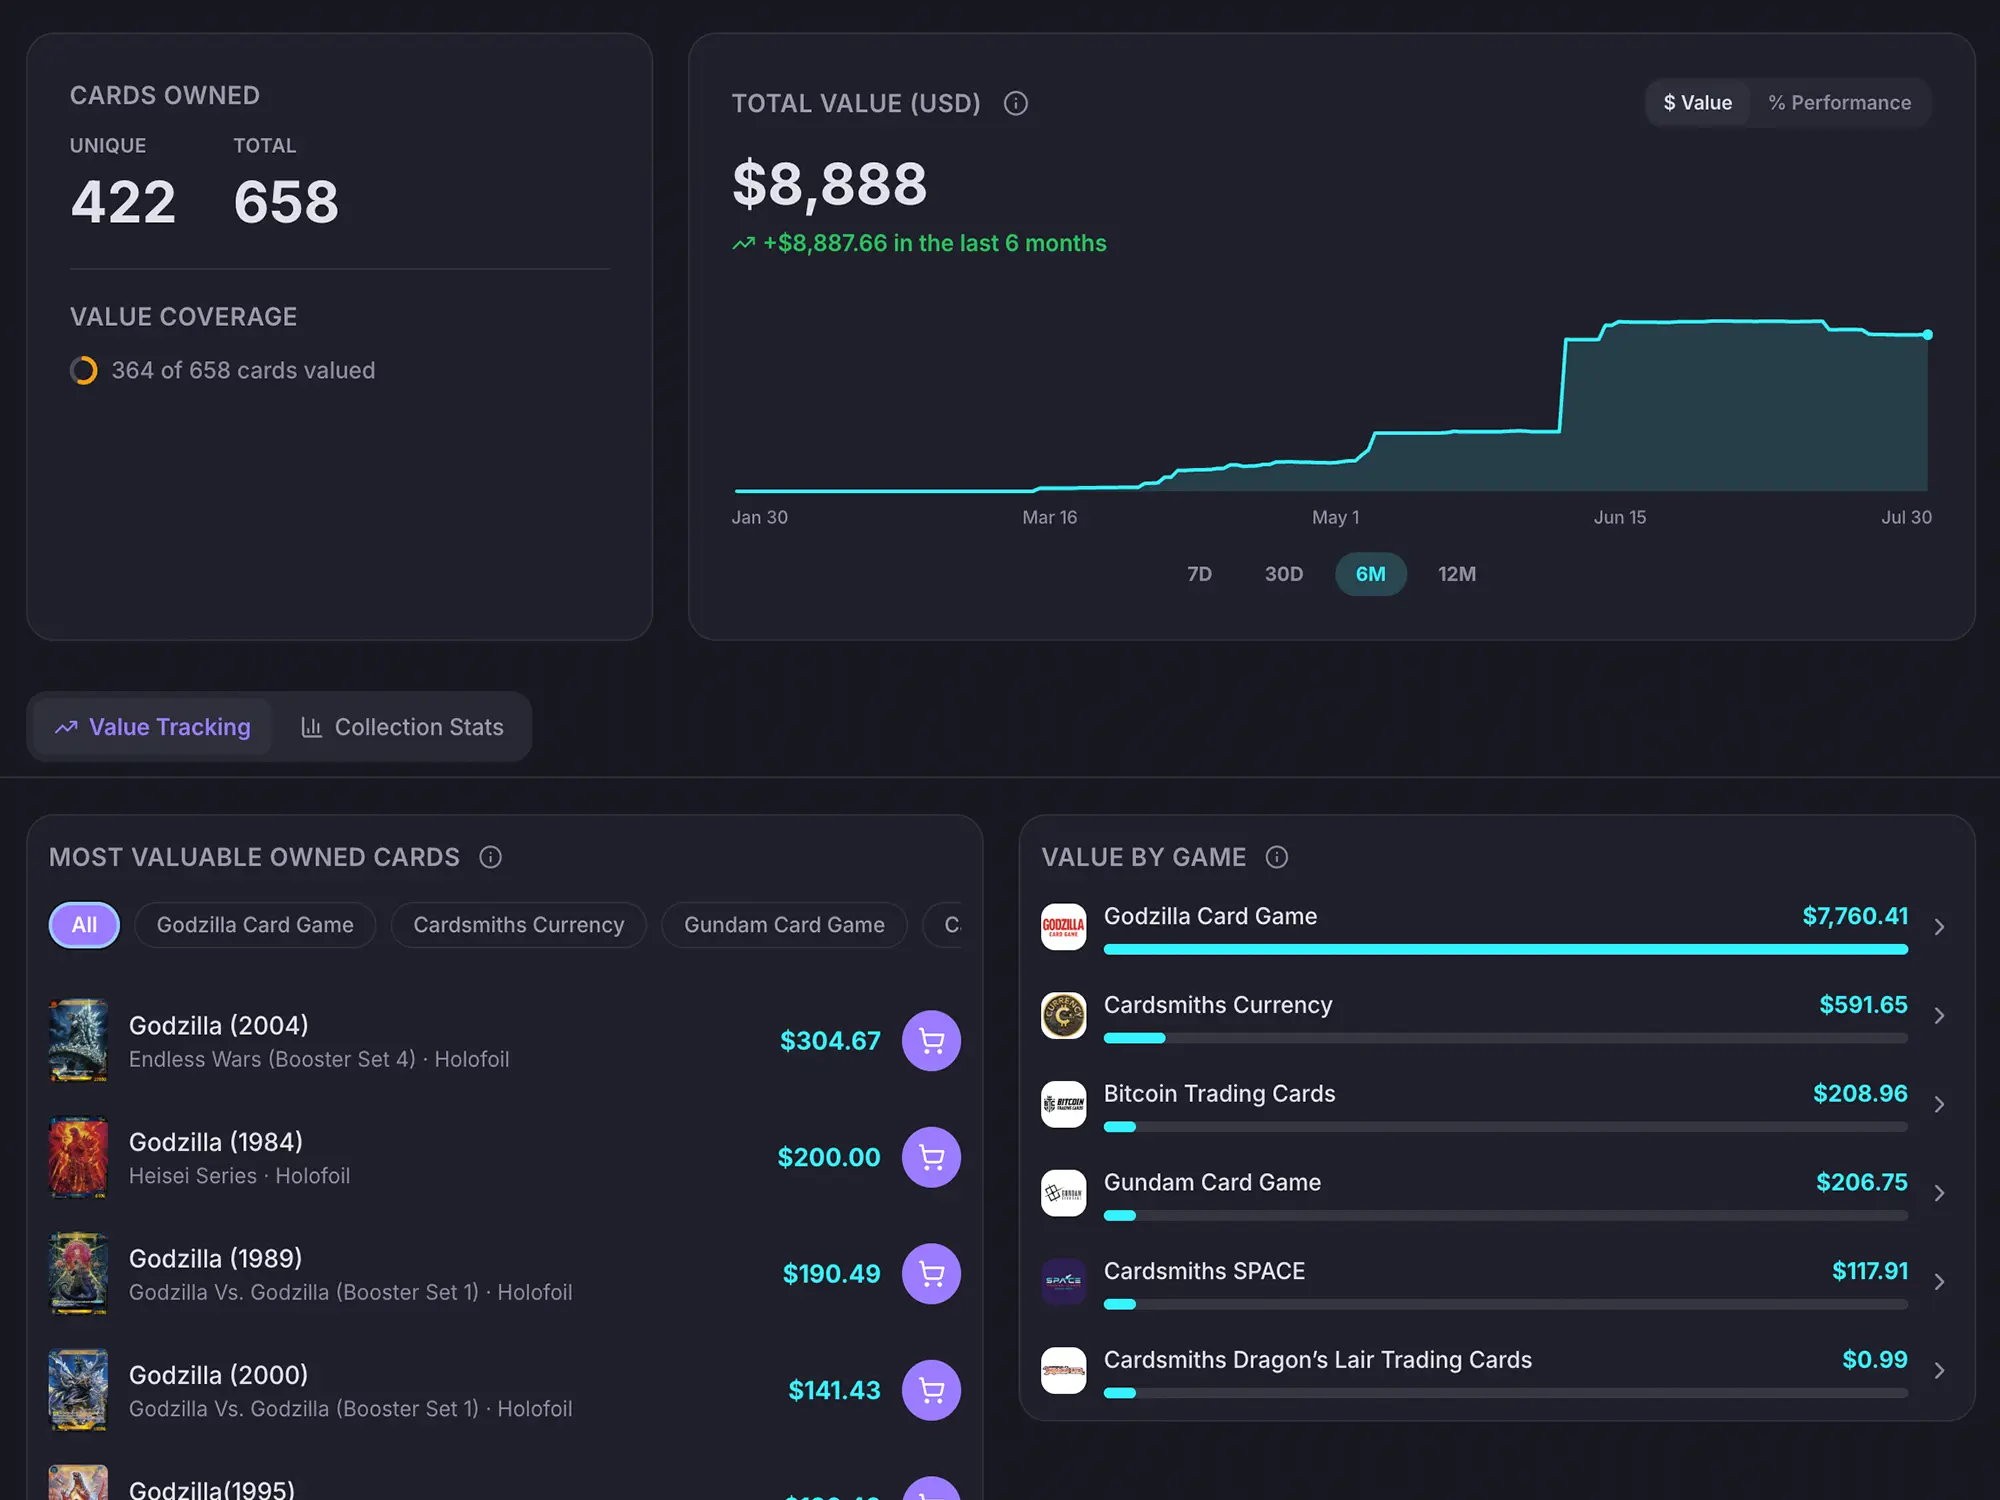The image size is (2000, 1500).
Task: Expand Bitcoin Trading Cards row chevron
Action: coord(1939,1105)
